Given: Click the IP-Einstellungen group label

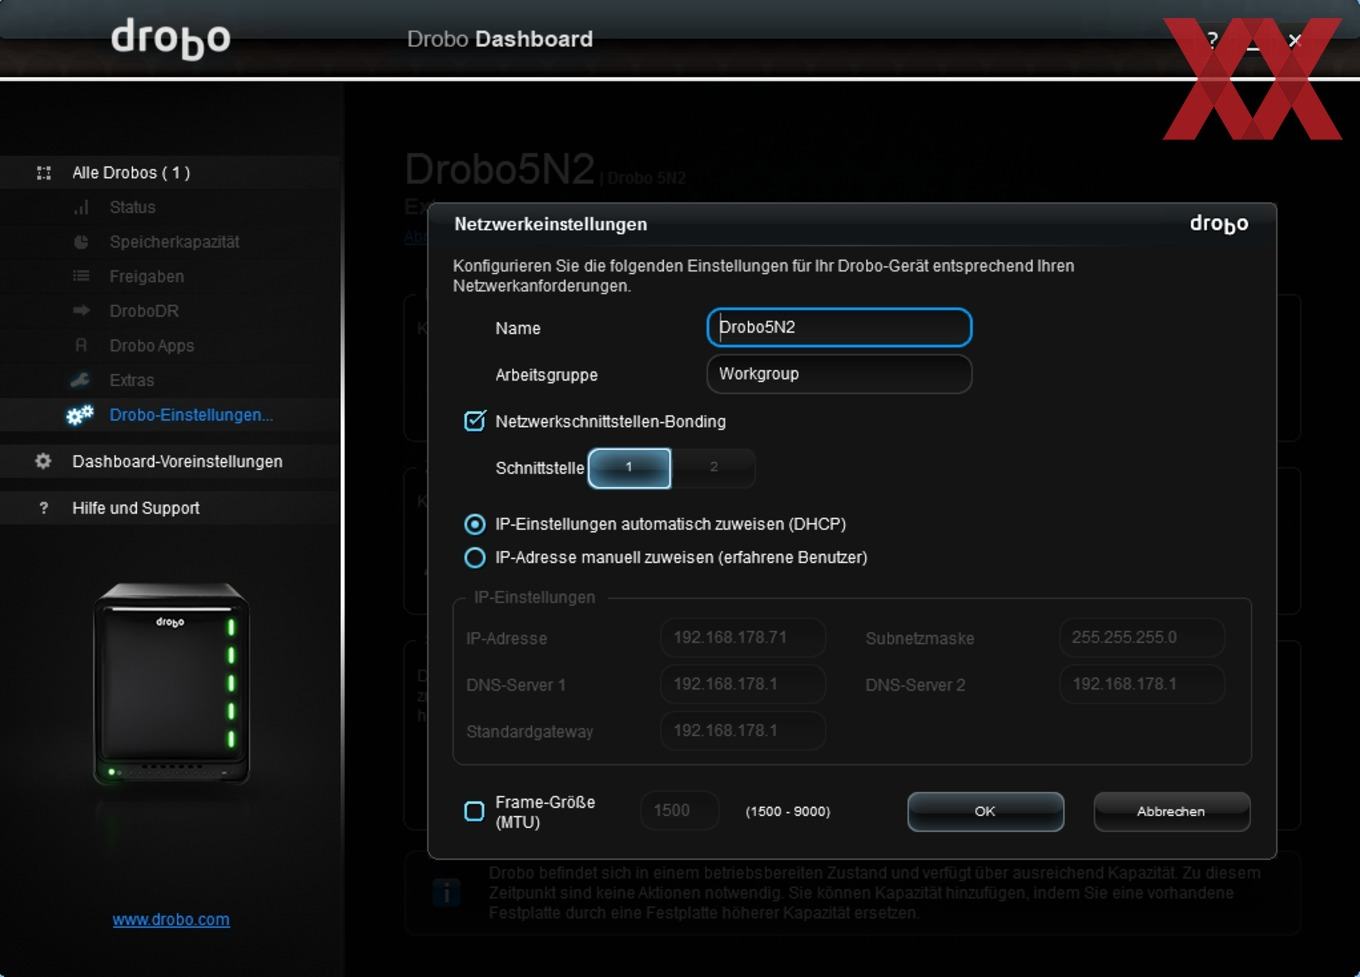Looking at the screenshot, I should tap(534, 597).
